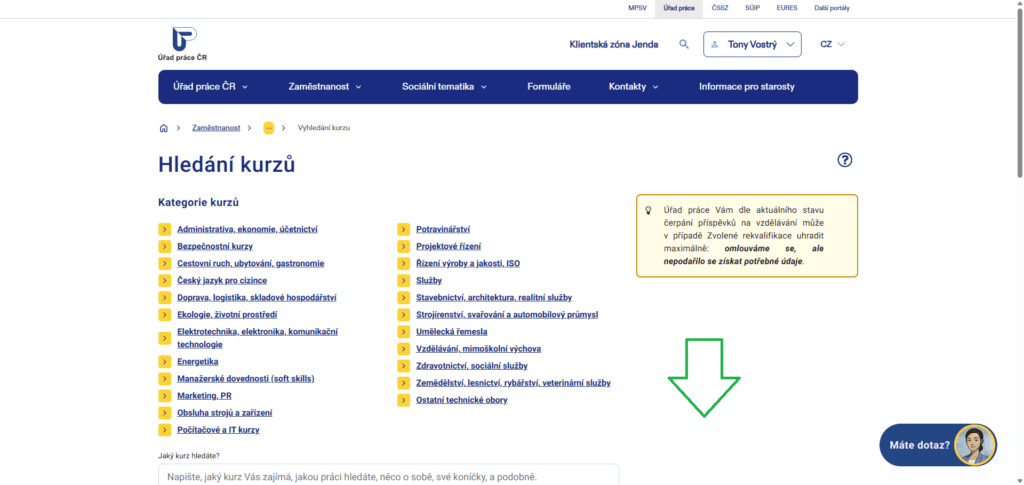Switch to the ČSSZ portal tab

(x=720, y=8)
